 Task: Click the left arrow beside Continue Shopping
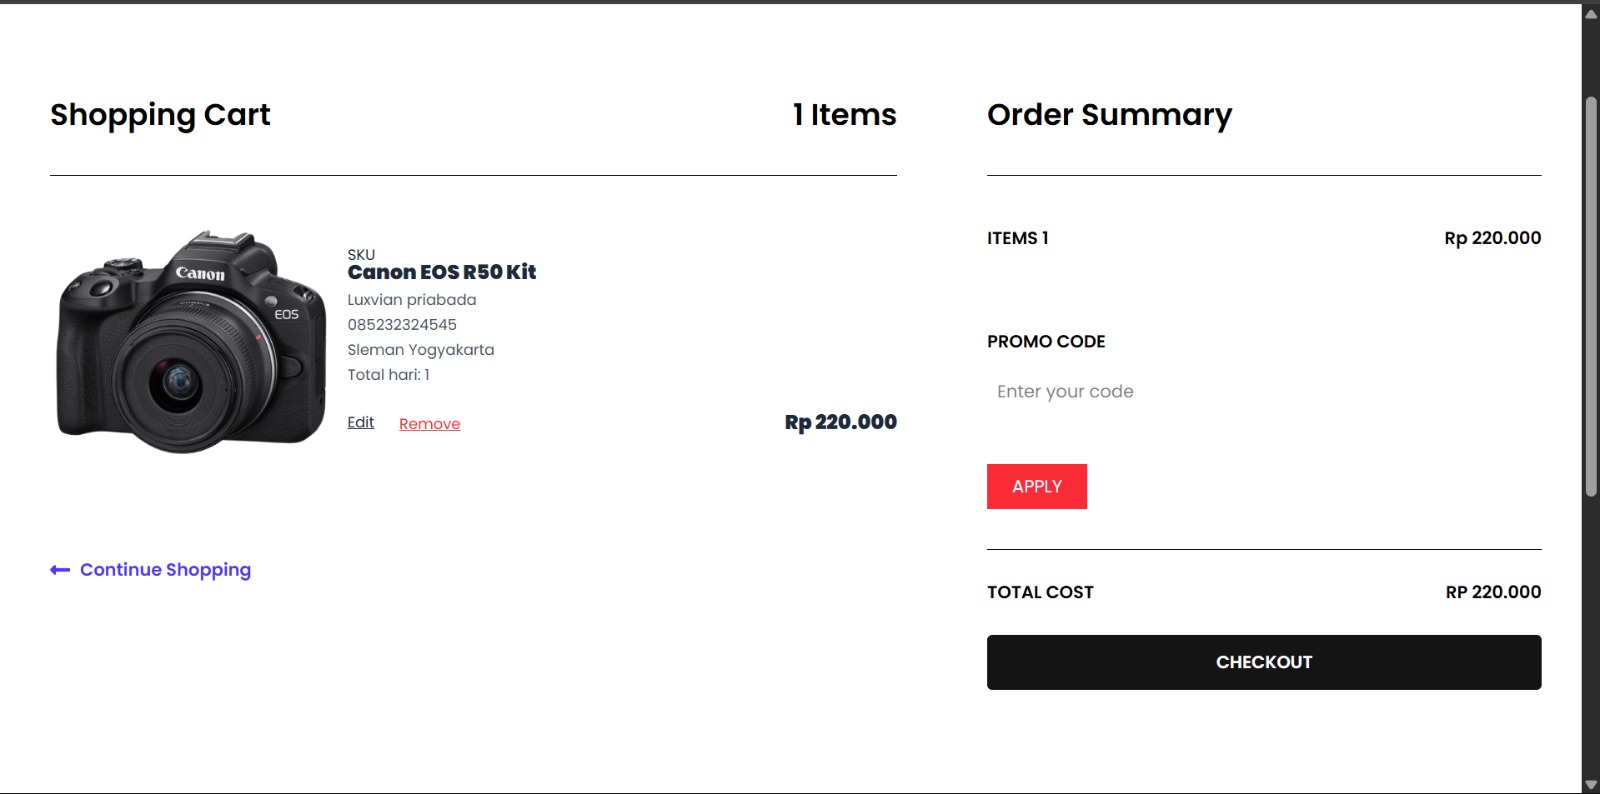coord(60,570)
